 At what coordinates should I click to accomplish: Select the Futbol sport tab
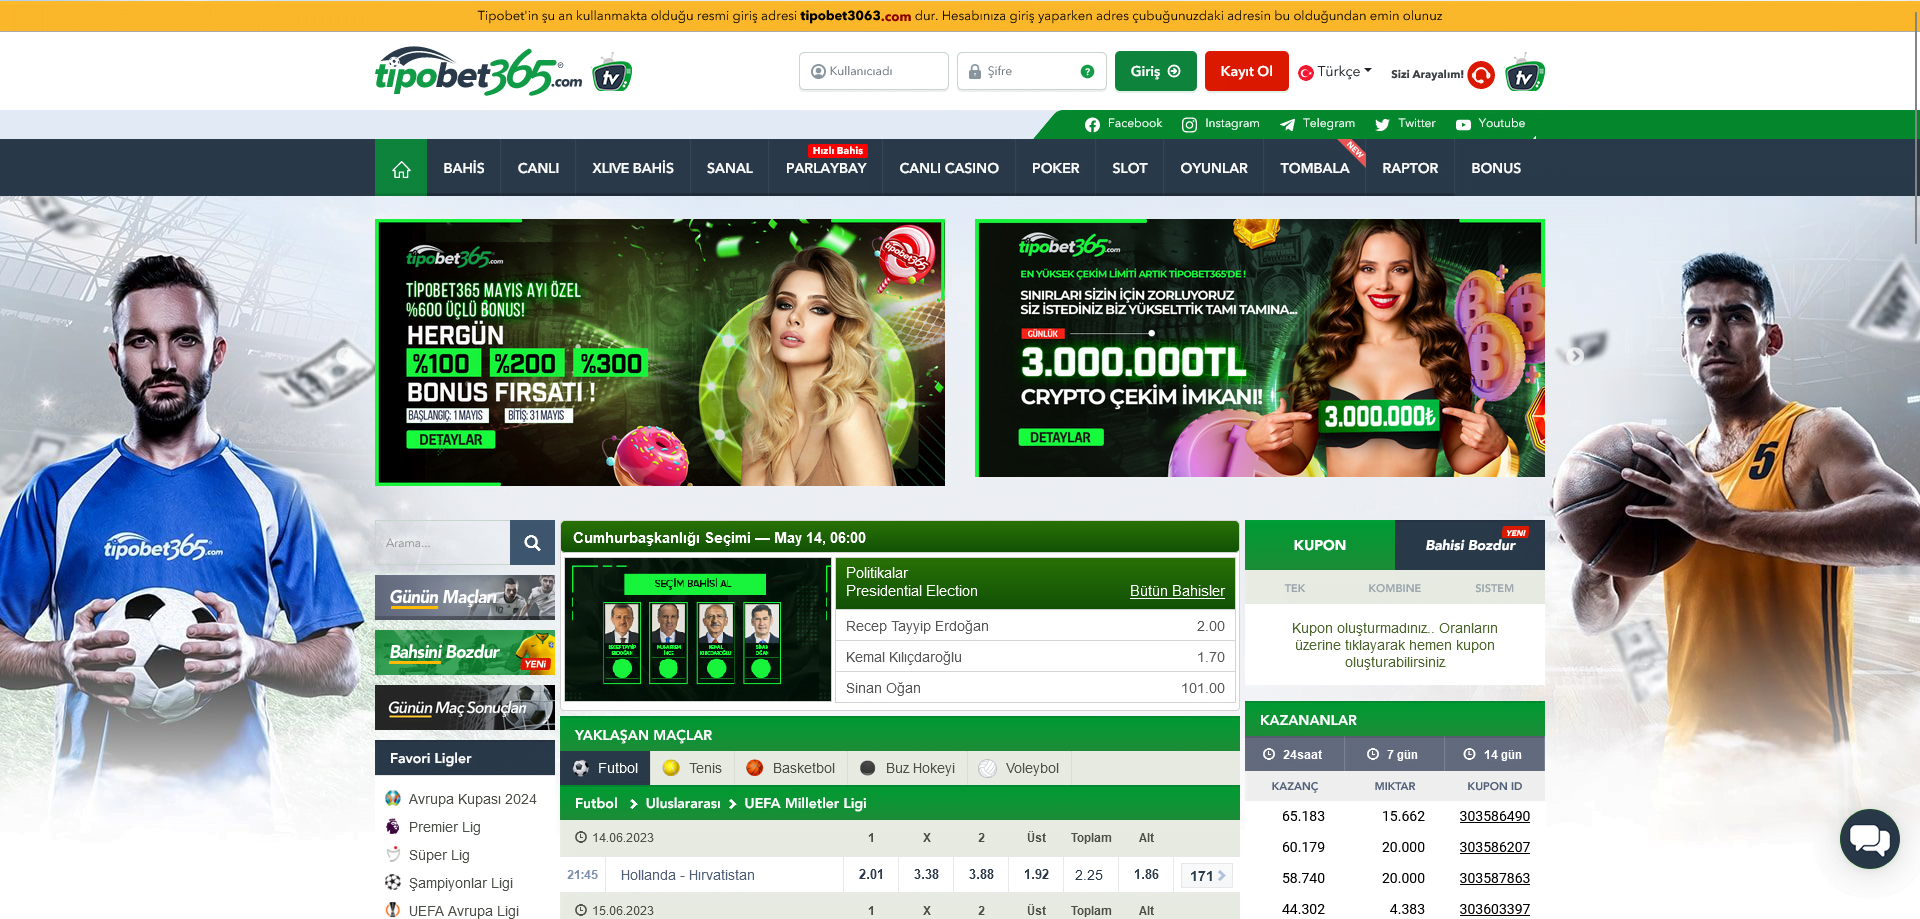(x=605, y=768)
